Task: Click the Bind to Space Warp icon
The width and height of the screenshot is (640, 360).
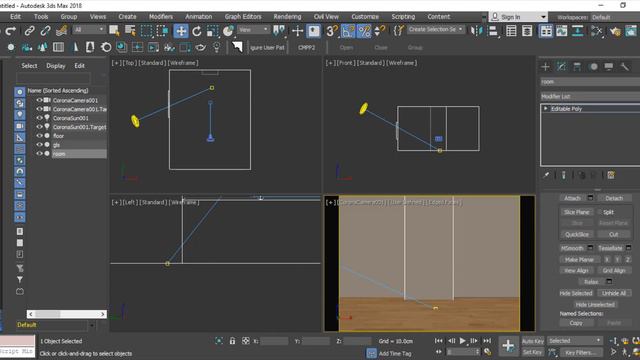Action: pyautogui.click(x=61, y=31)
